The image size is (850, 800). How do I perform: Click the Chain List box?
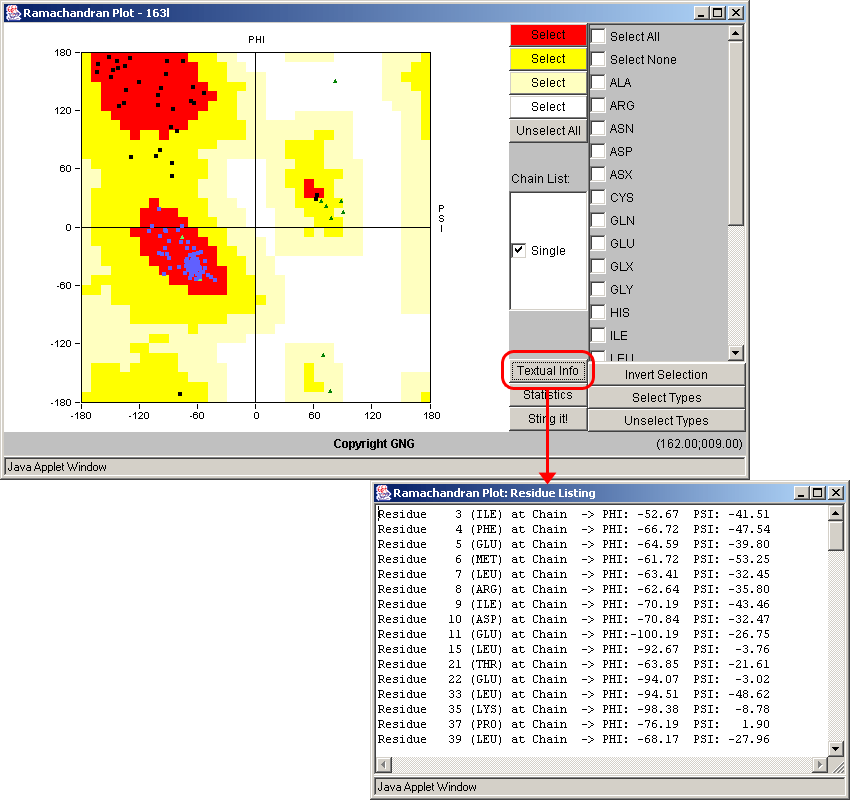pos(548,251)
